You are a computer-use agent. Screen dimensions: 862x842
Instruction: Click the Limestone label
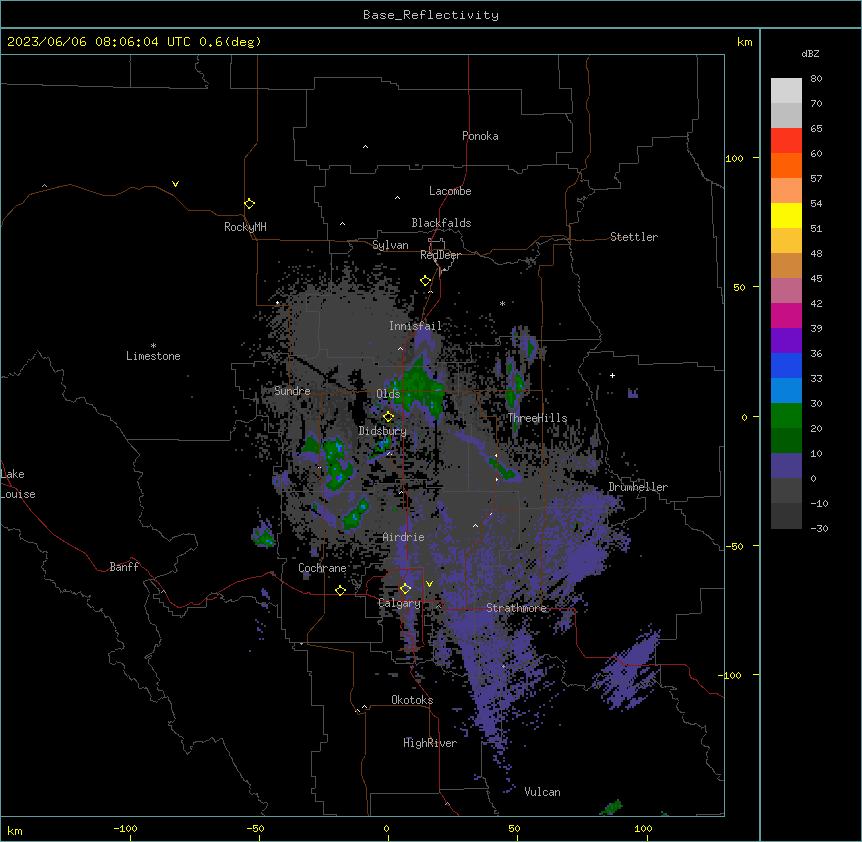click(x=153, y=356)
